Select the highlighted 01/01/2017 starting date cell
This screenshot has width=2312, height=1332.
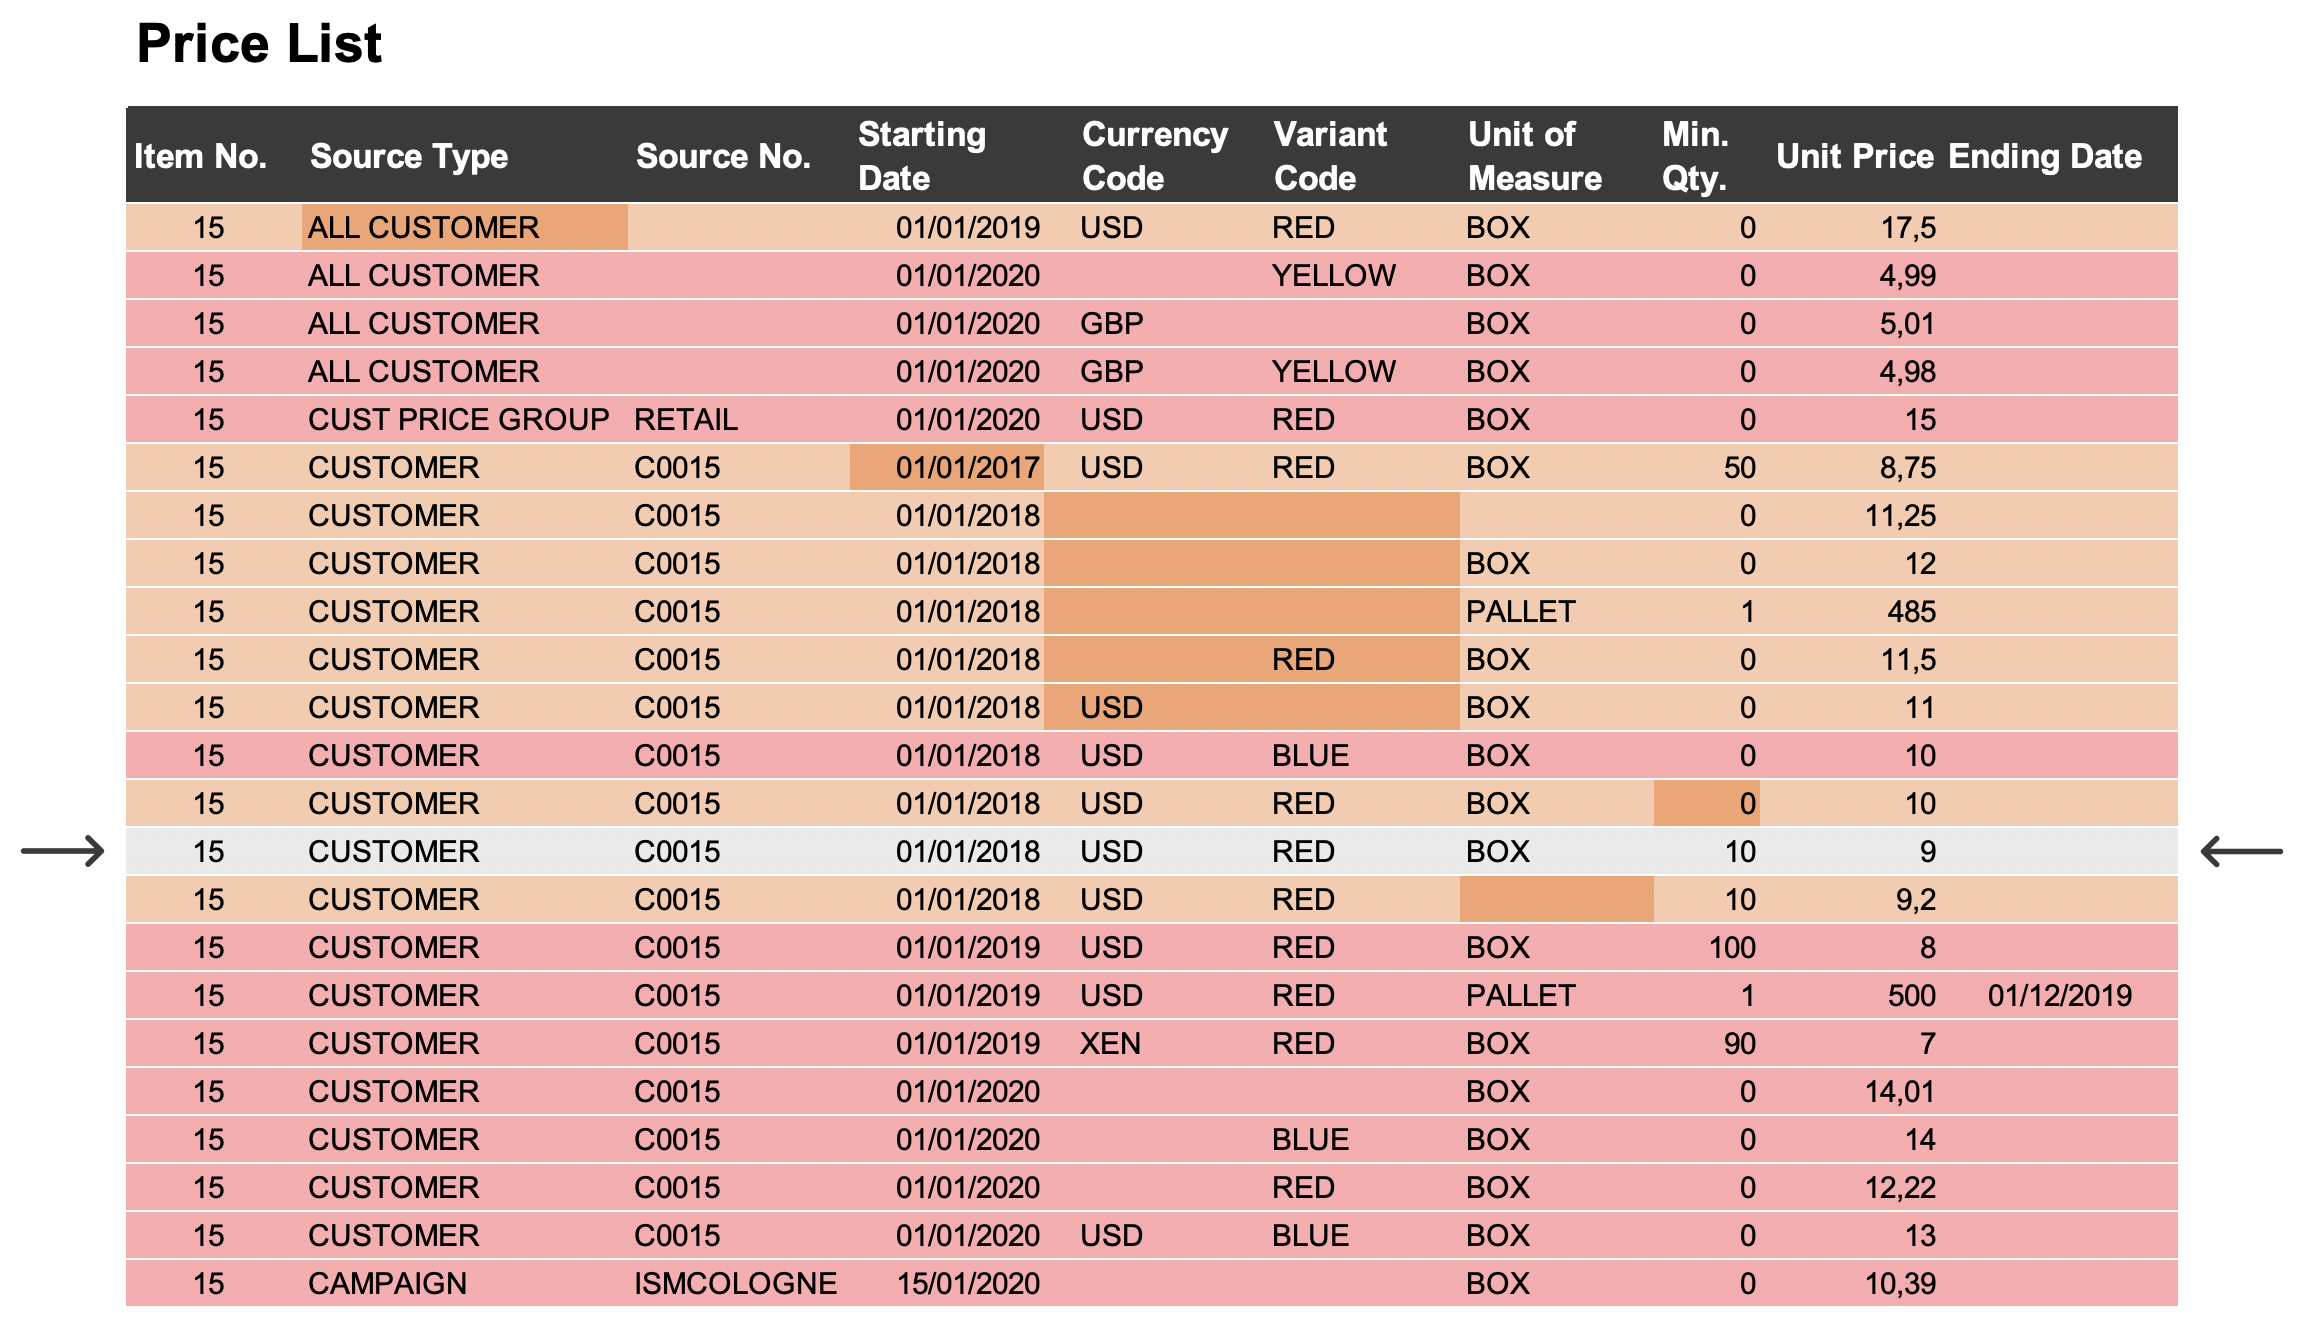[x=947, y=467]
